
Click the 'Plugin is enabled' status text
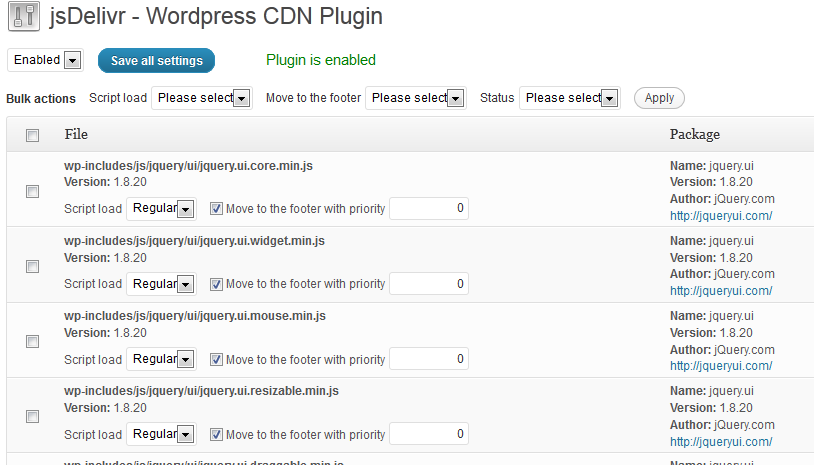(321, 60)
